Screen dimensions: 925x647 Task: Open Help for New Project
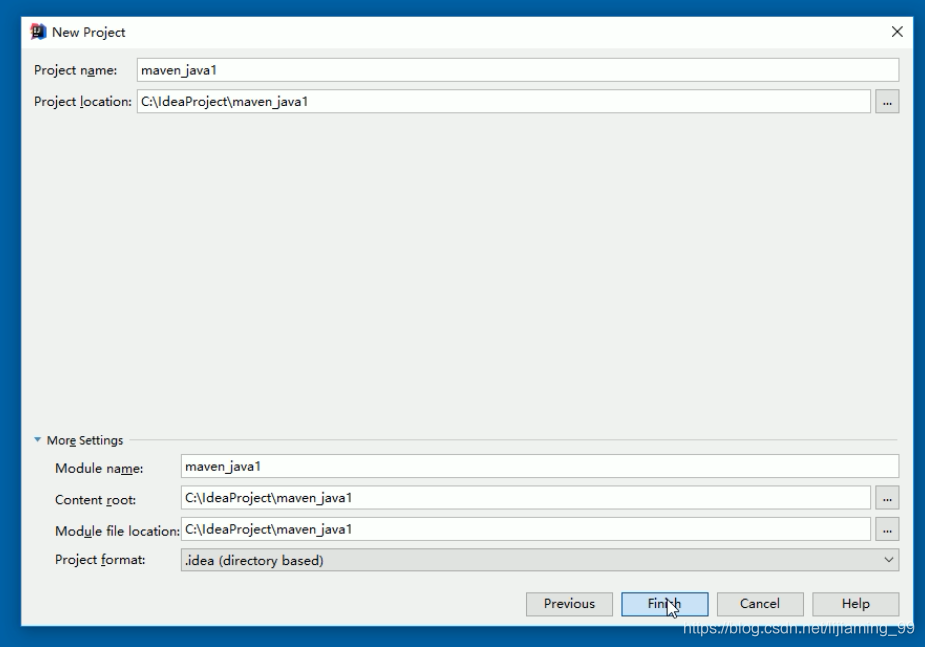(855, 604)
